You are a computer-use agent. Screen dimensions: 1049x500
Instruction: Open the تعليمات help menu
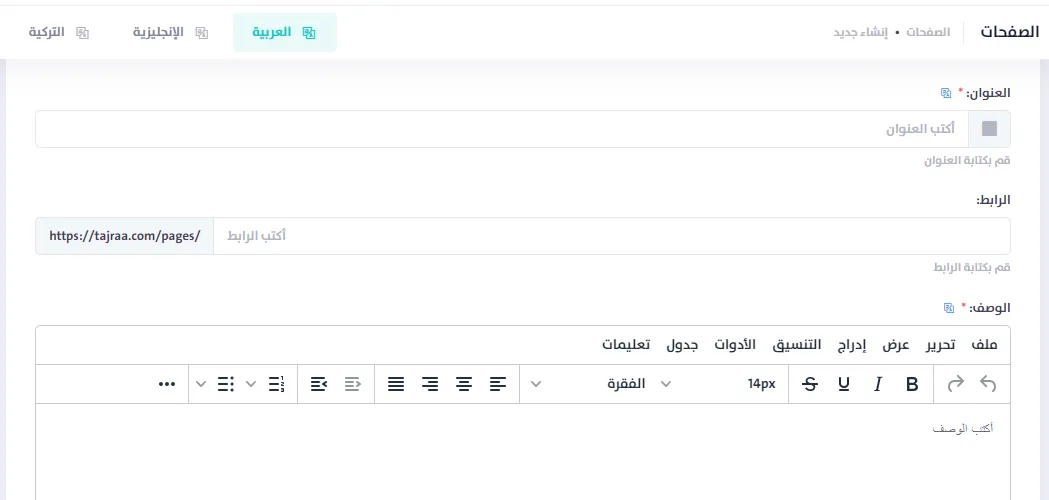tap(626, 345)
